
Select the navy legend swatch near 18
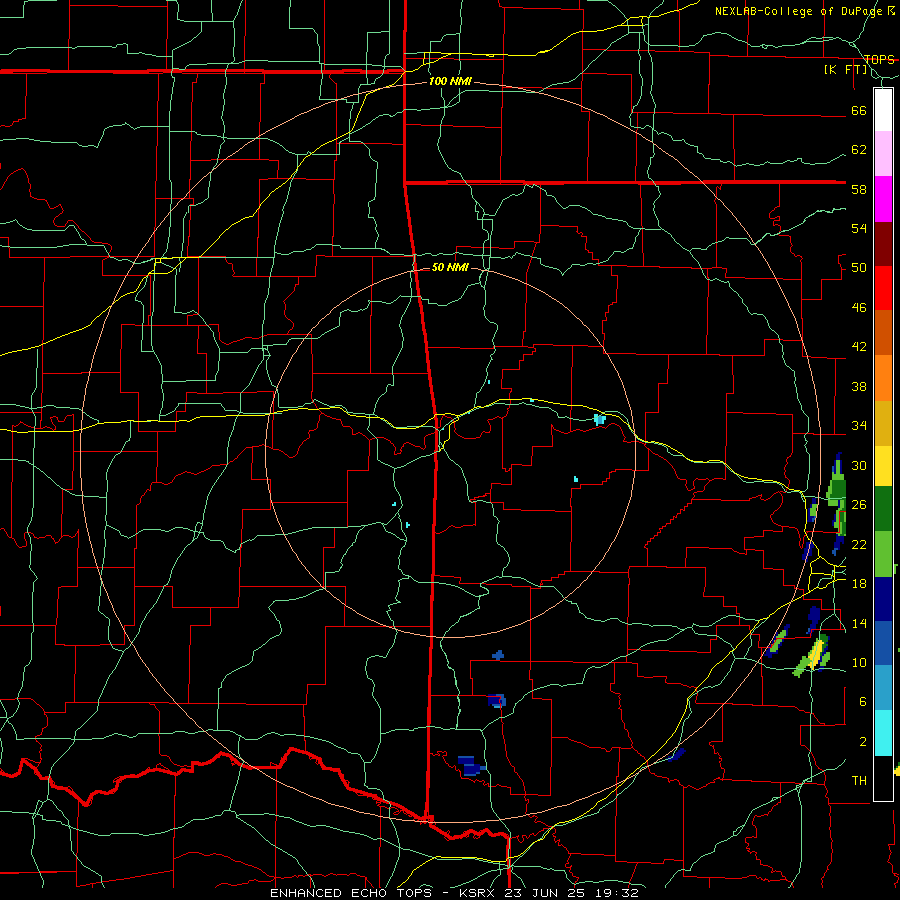tap(883, 599)
